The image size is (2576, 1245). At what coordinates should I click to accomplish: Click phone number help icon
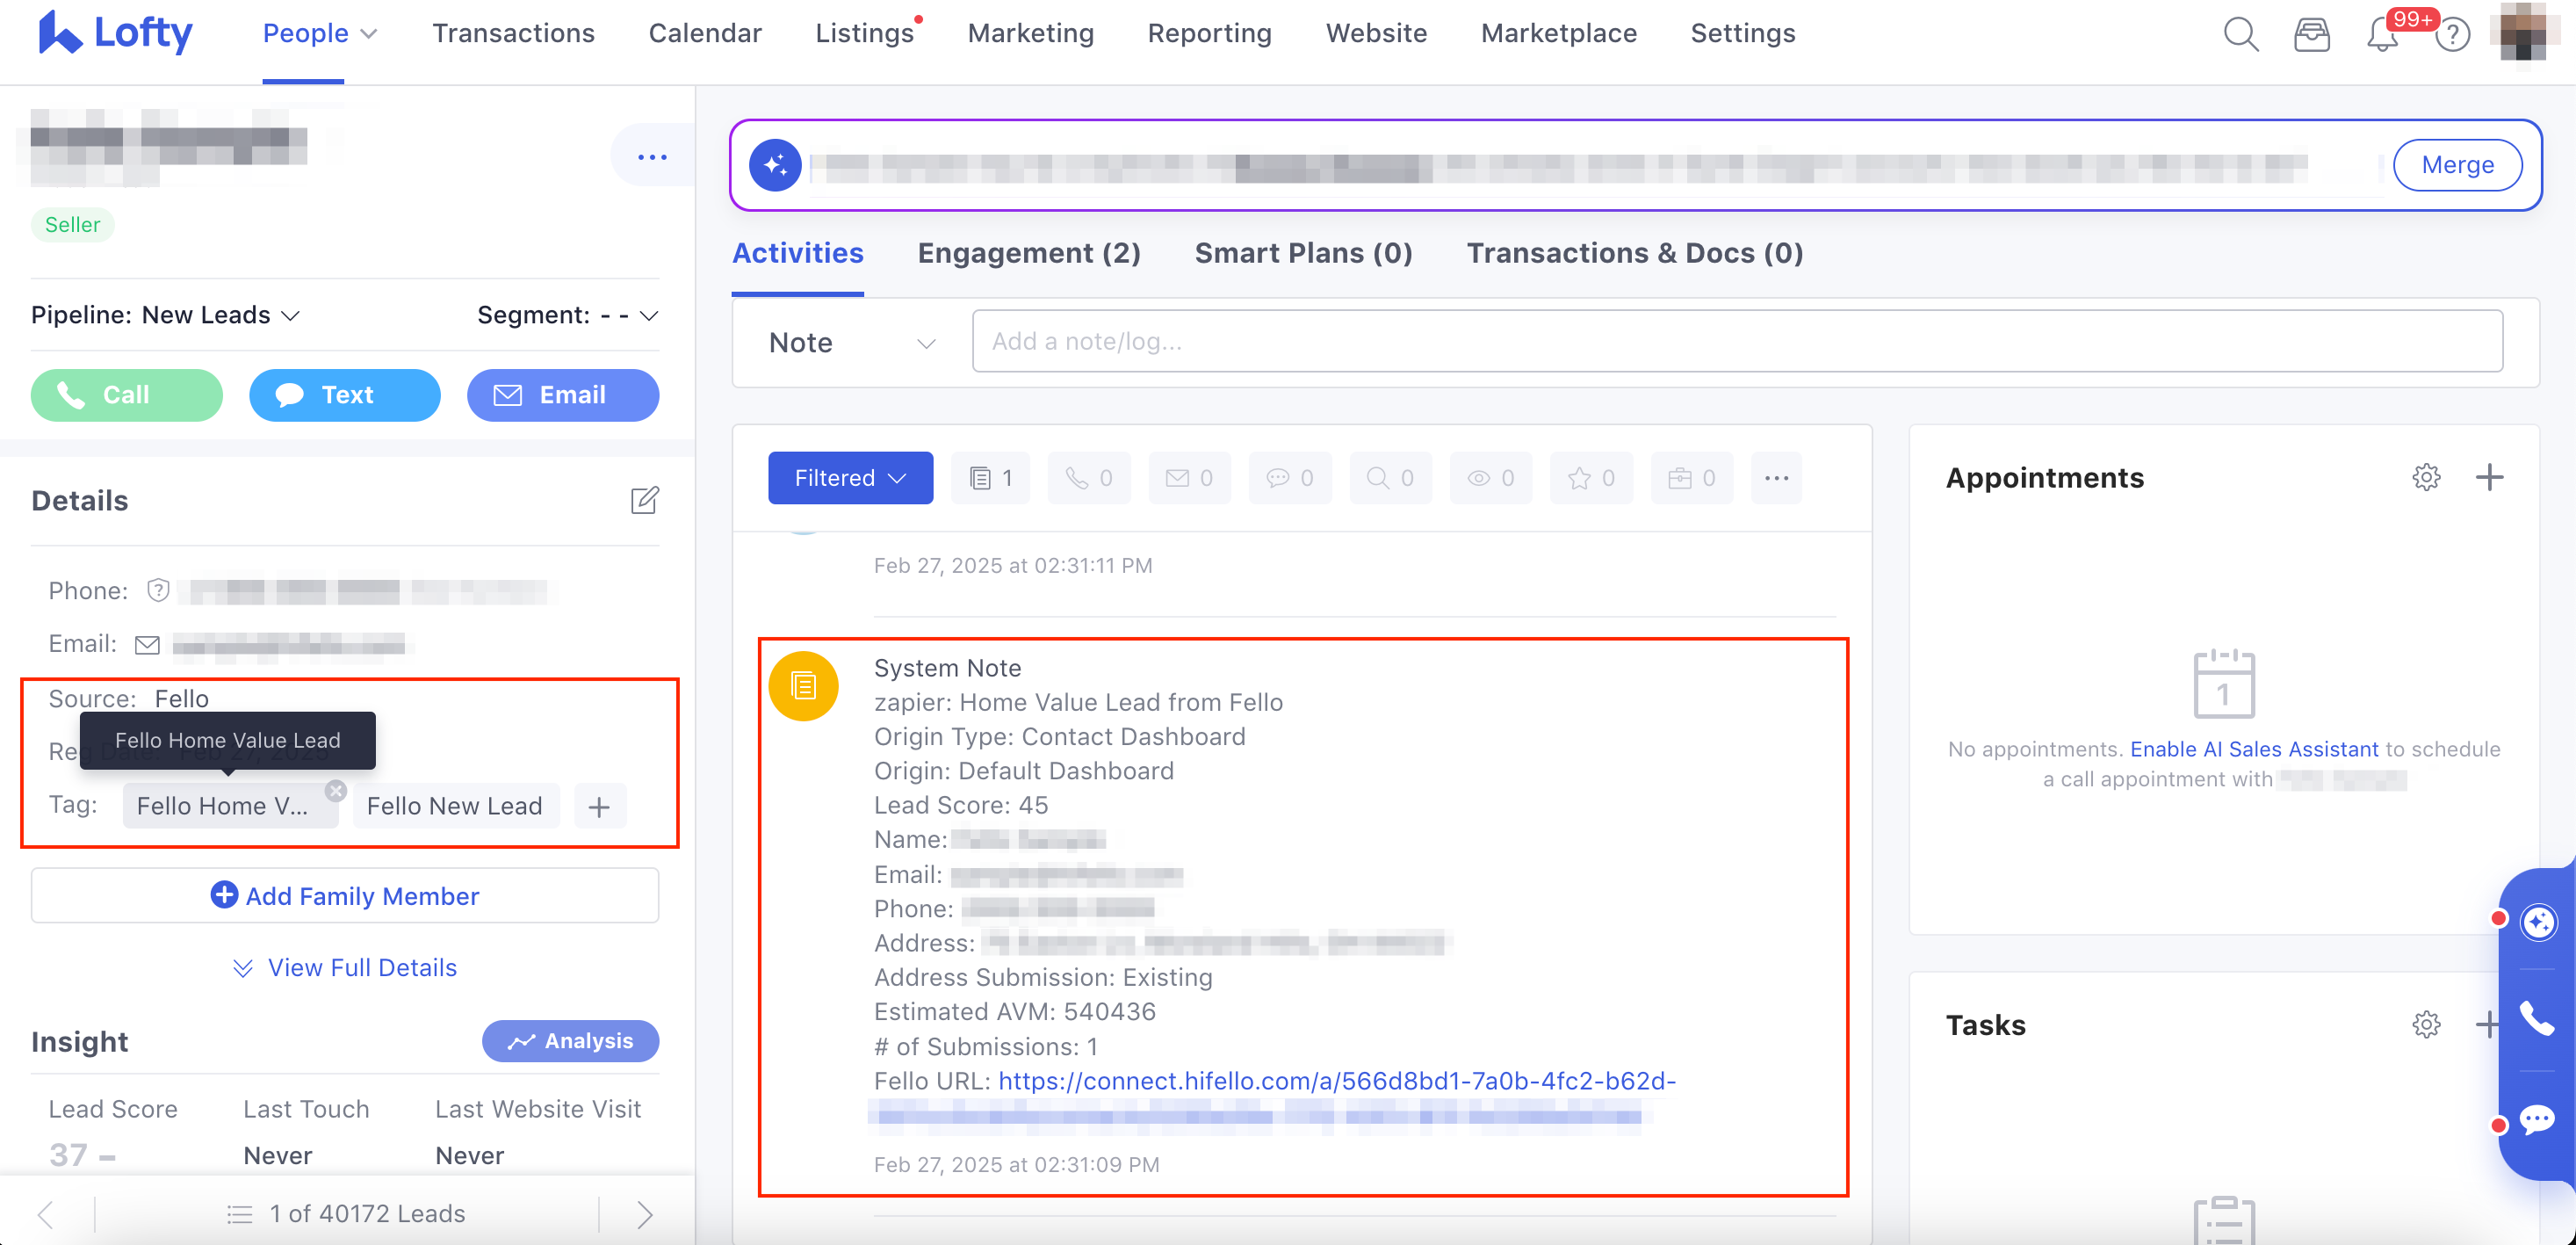click(x=158, y=590)
